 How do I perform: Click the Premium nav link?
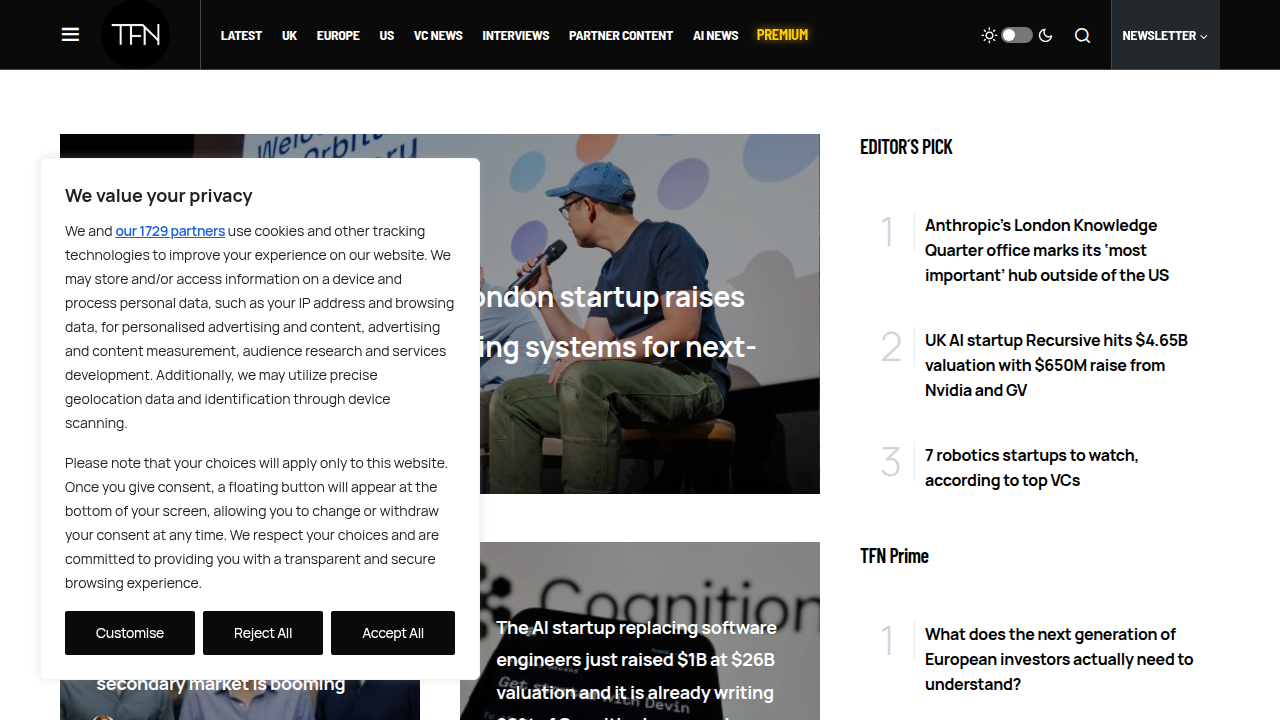(x=782, y=35)
